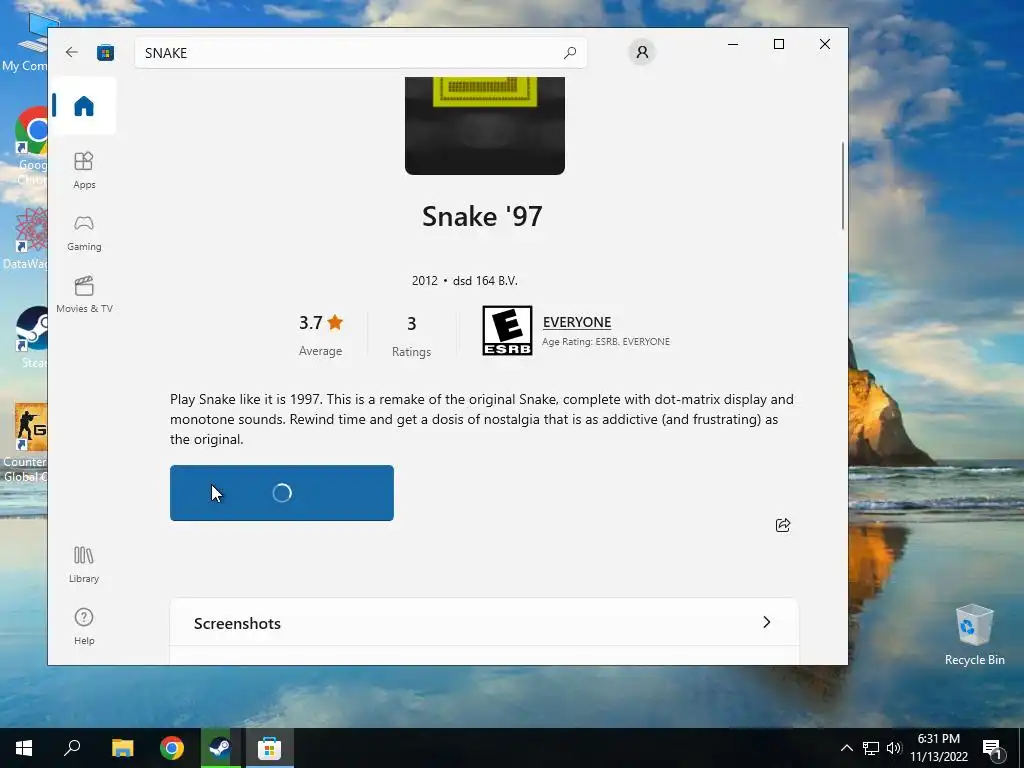The image size is (1024, 768).
Task: Select the Recycle Bin desktop icon
Action: 974,633
